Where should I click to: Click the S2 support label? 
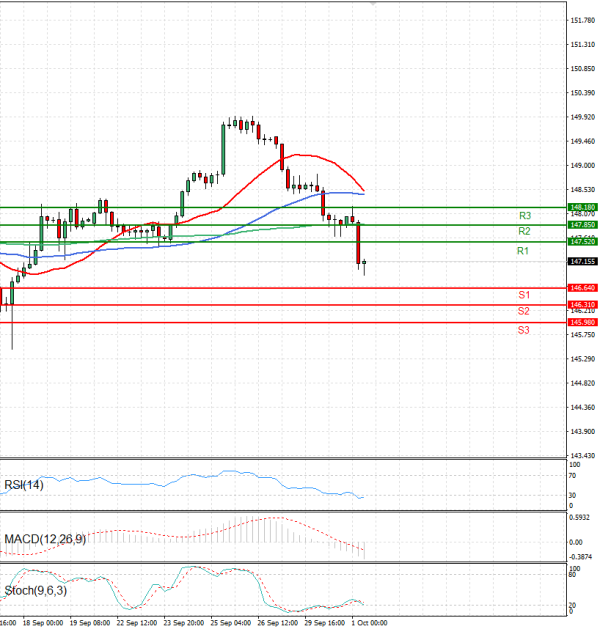click(x=523, y=311)
